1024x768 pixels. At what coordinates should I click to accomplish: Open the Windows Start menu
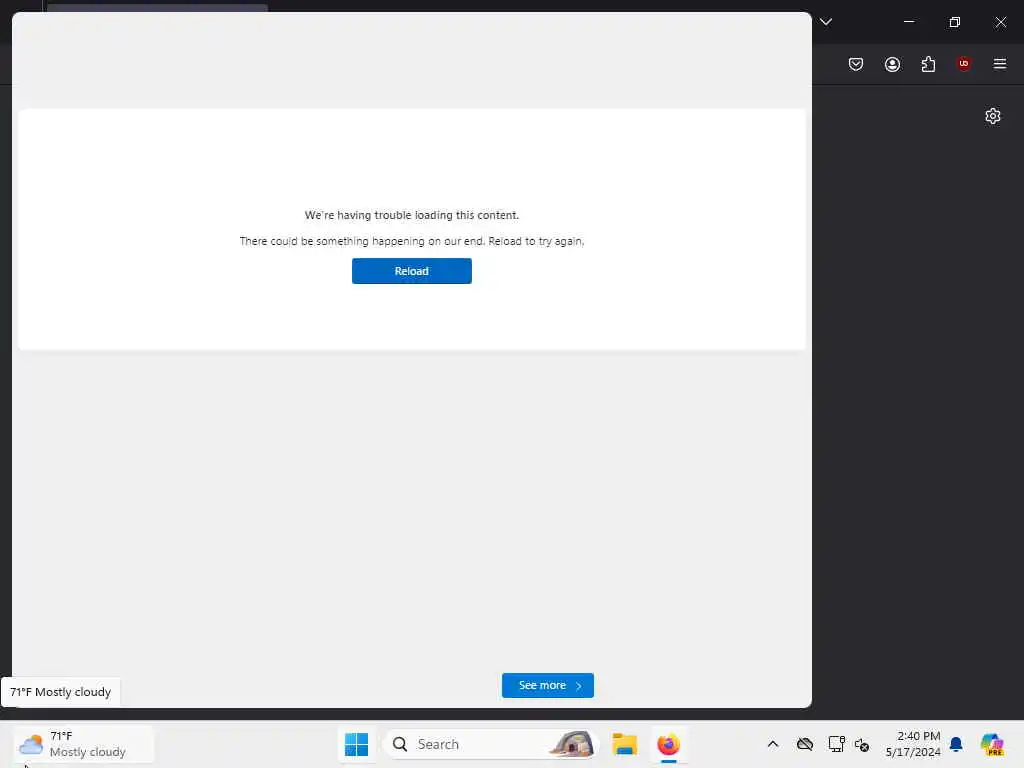click(x=356, y=744)
